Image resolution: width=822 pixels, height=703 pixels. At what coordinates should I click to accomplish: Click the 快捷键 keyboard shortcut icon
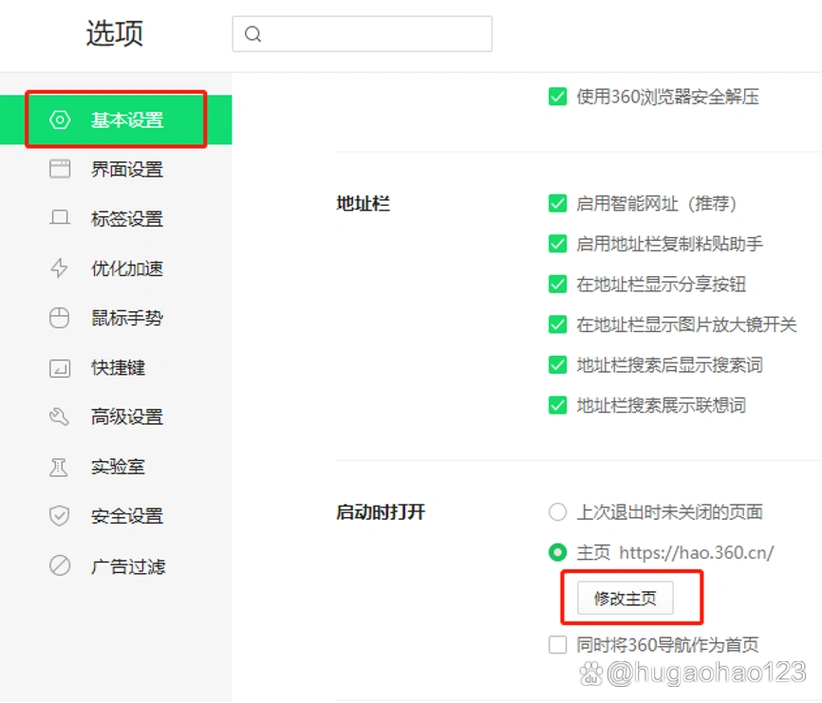click(x=60, y=367)
